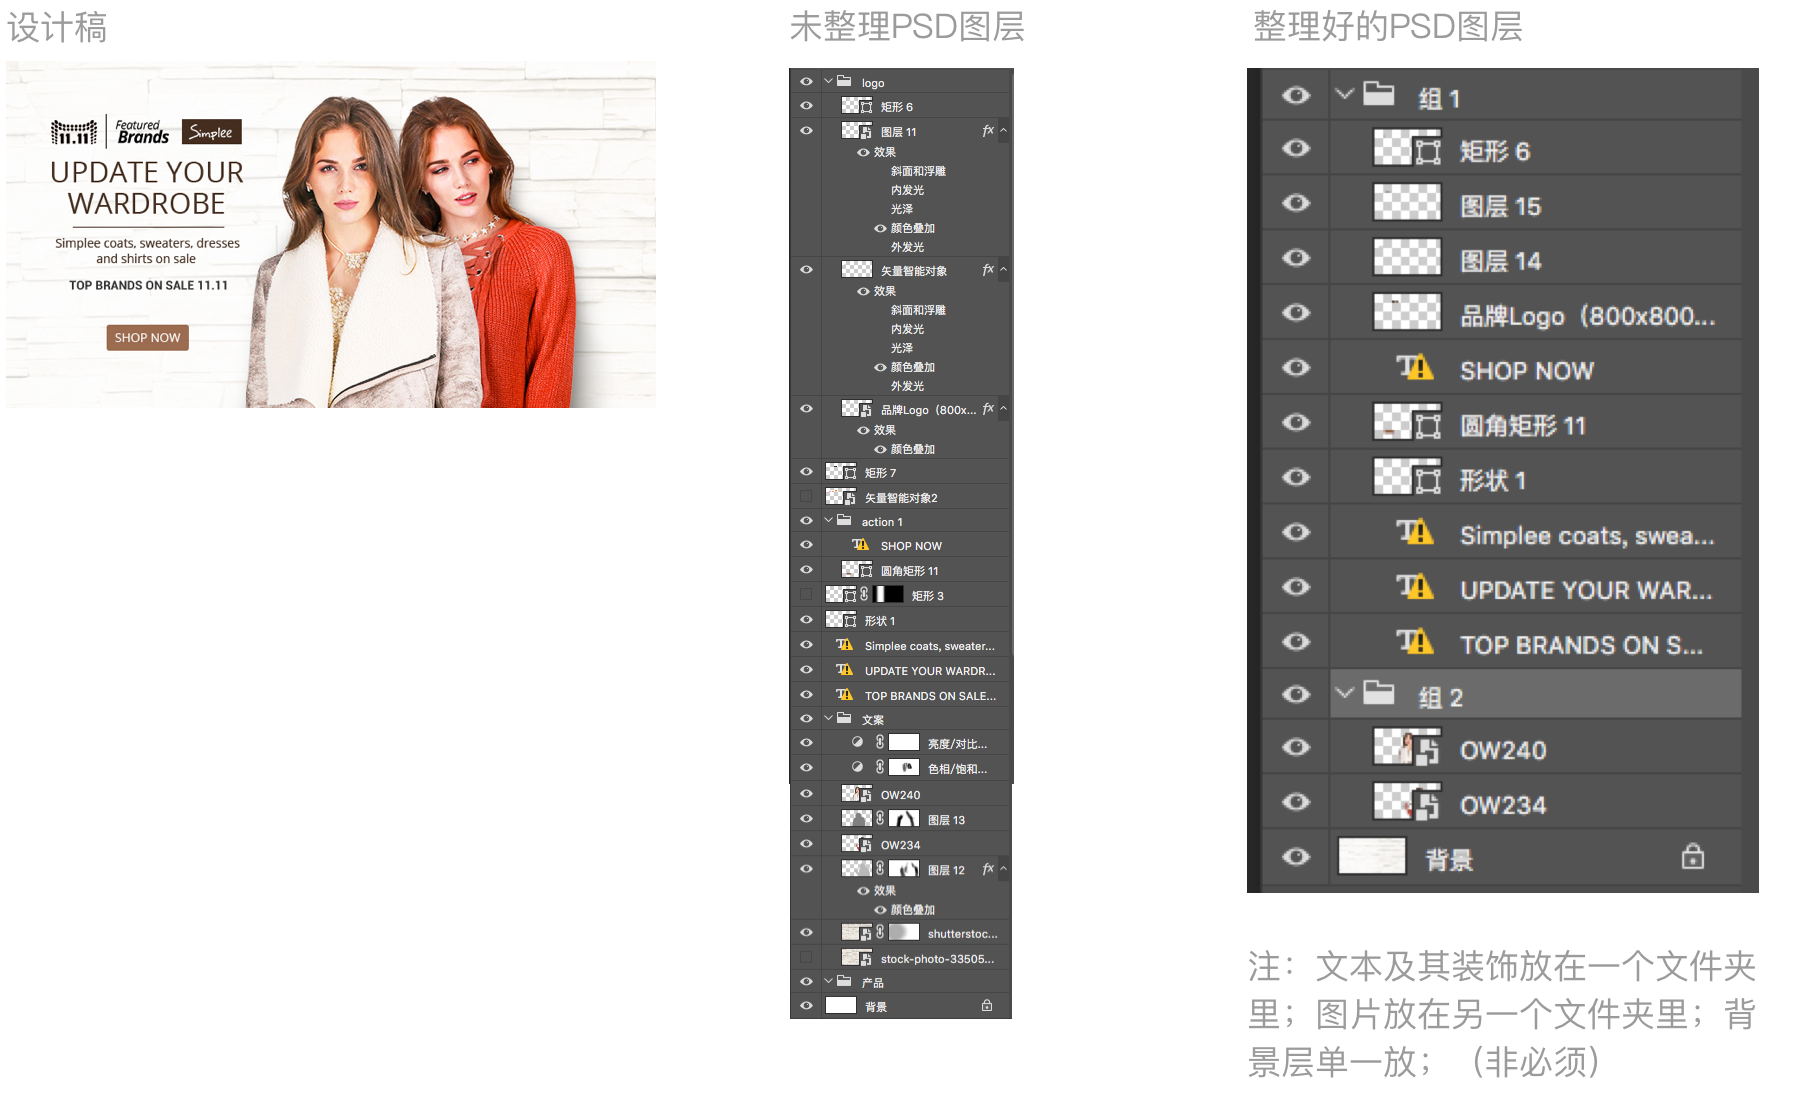Show the hidden 矢量智能对象2 layer
This screenshot has width=1796, height=1096.
(x=806, y=496)
